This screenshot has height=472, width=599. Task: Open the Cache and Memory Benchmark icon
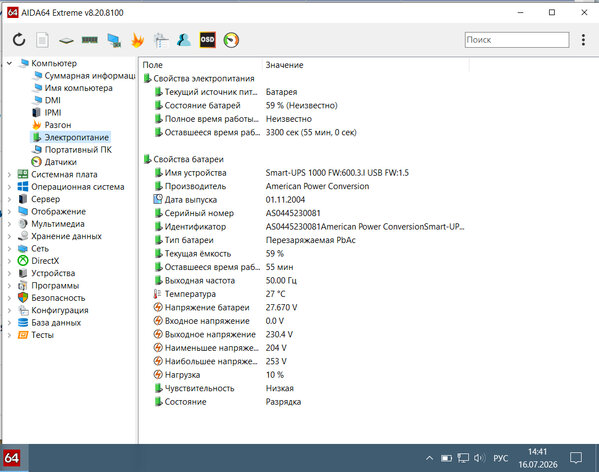point(89,40)
